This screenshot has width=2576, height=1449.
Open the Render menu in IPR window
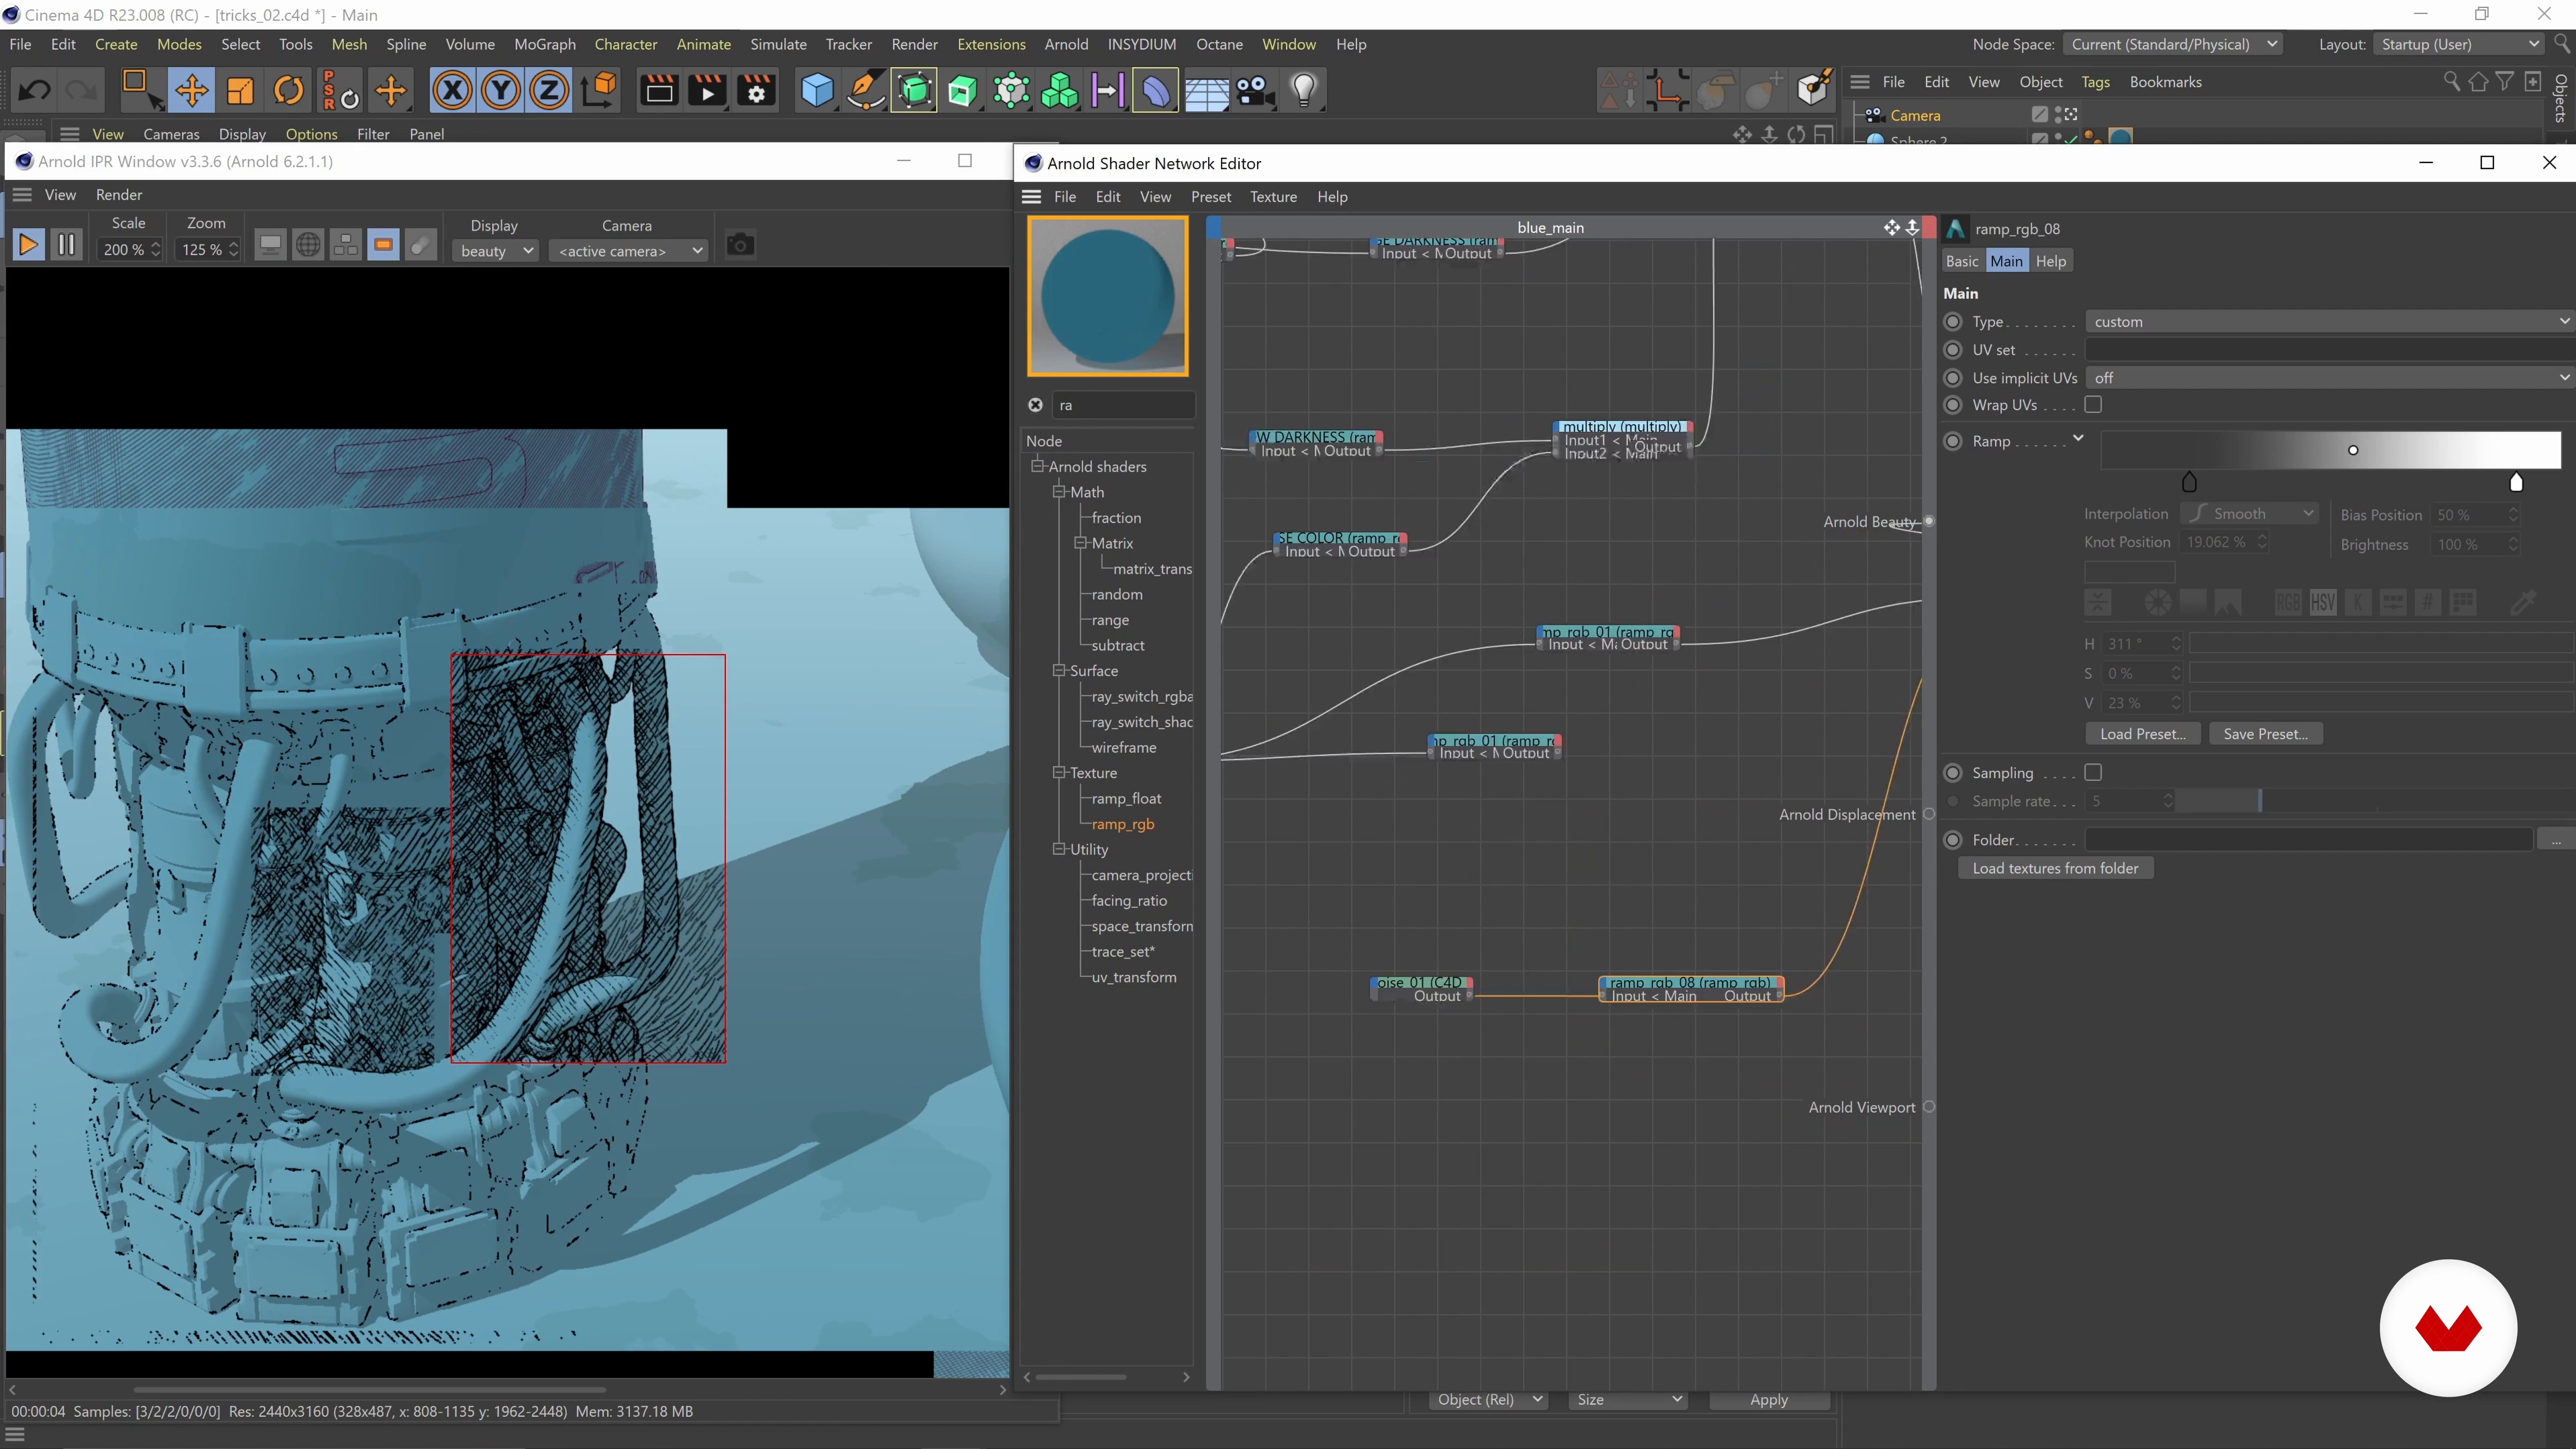coord(119,195)
